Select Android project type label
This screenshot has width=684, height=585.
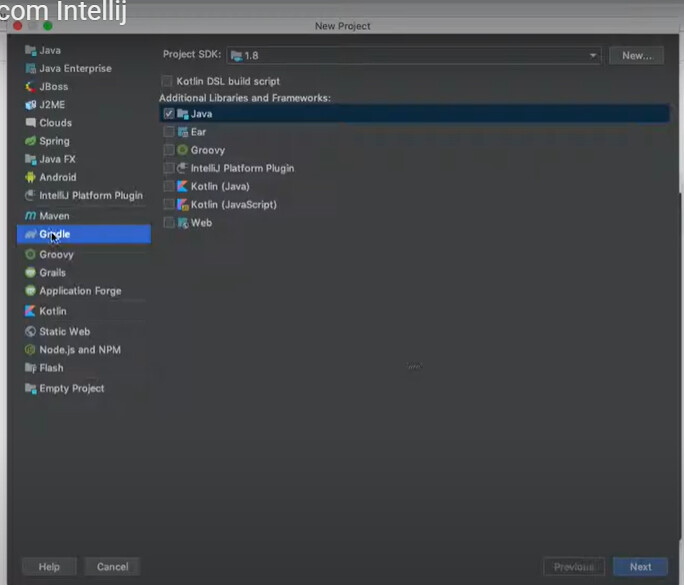tap(58, 177)
